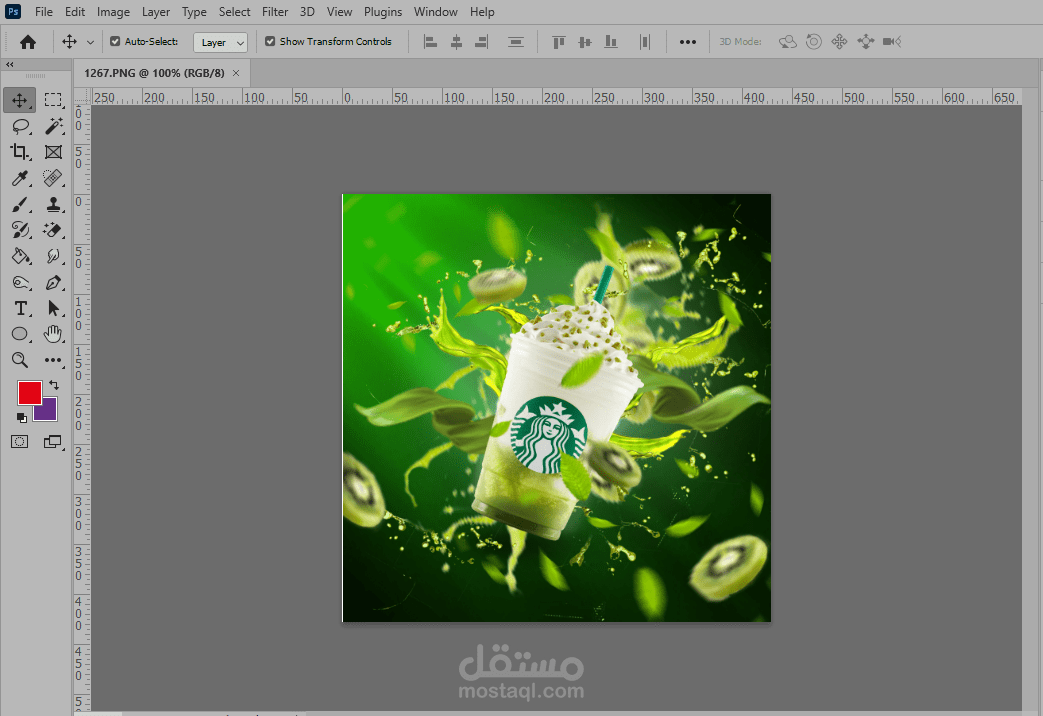Expand the toolbar via double-arrow chevron
The height and width of the screenshot is (716, 1043).
[10, 64]
